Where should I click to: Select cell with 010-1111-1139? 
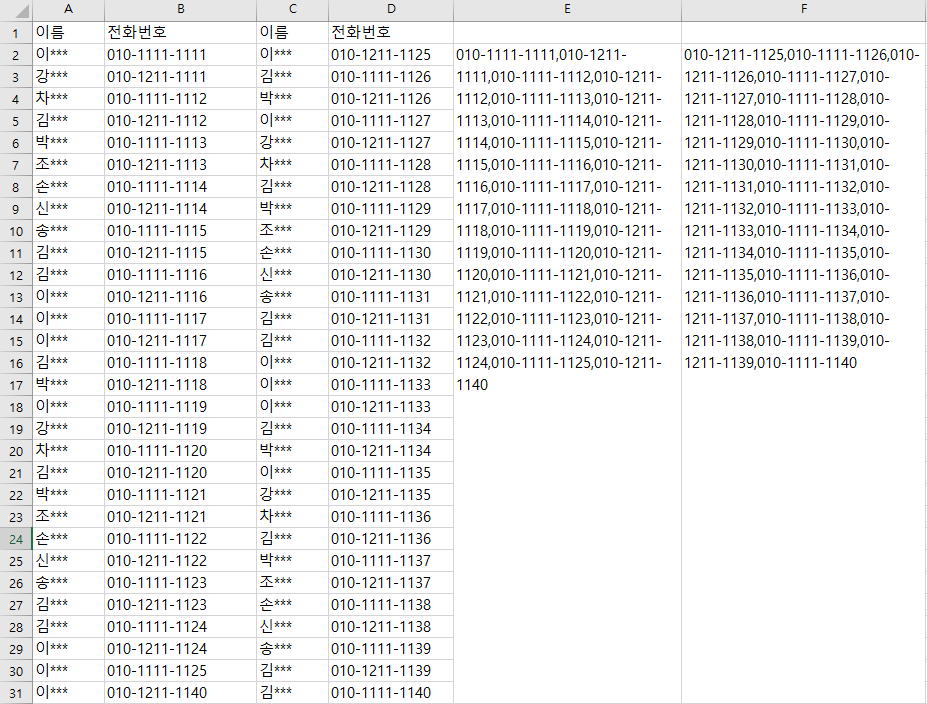[x=391, y=648]
